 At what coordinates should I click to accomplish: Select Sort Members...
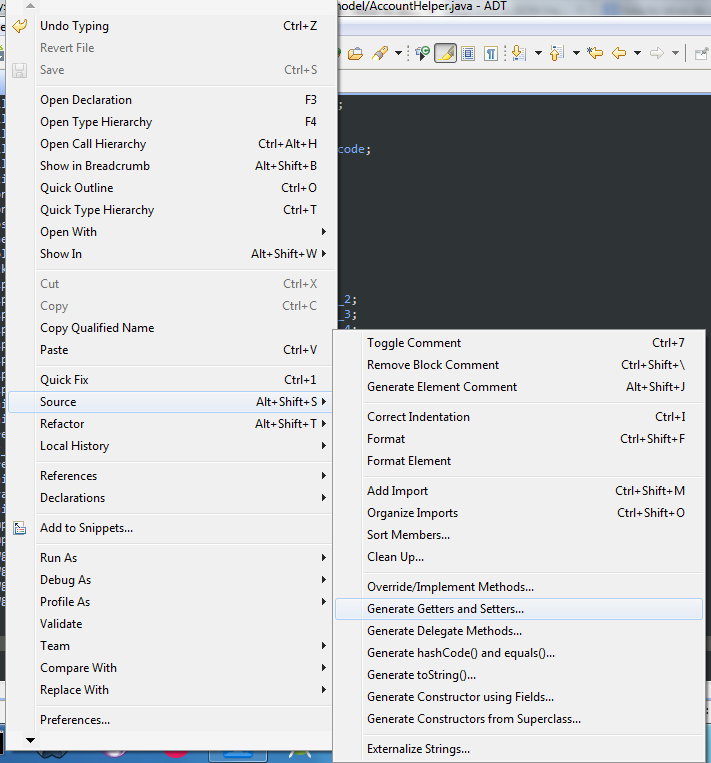[519, 535]
